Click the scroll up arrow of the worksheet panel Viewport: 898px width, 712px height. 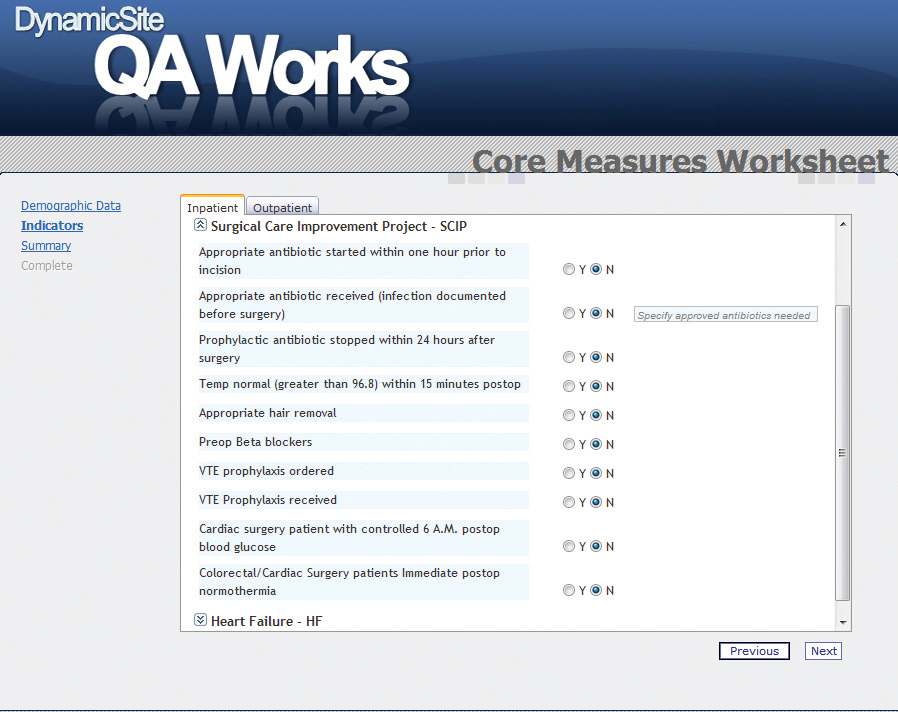(x=842, y=223)
